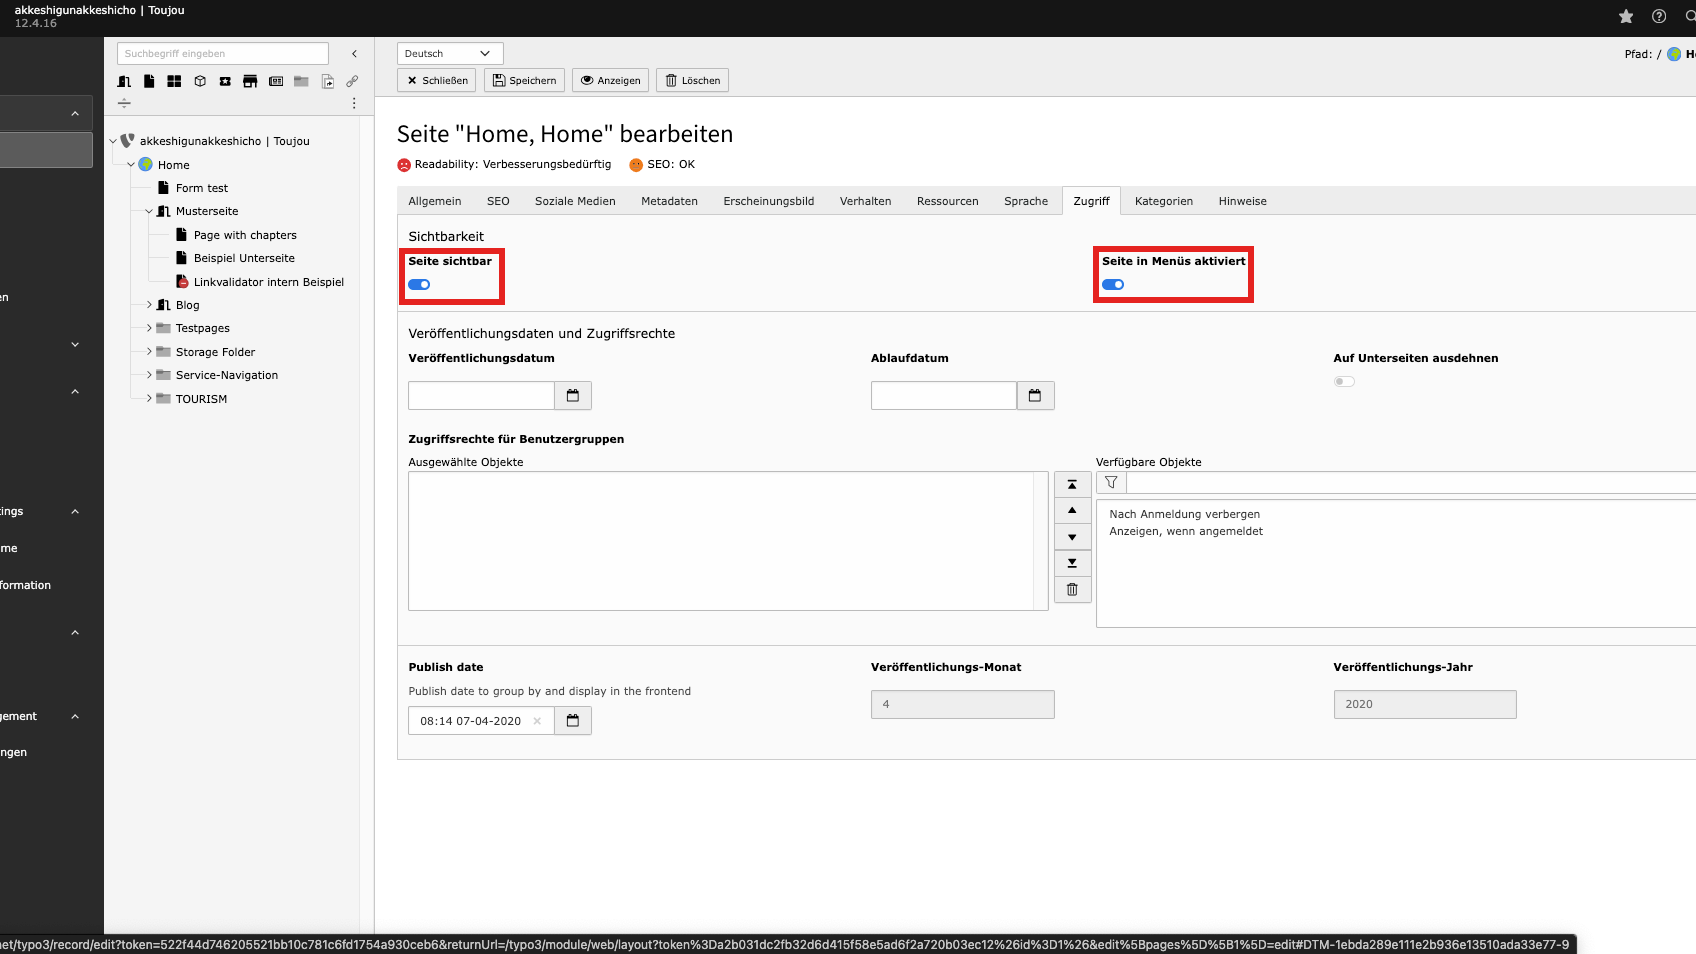This screenshot has width=1696, height=954.
Task: Toggle 'Auf Unterseiten ausdehnen' switch
Action: click(x=1344, y=381)
